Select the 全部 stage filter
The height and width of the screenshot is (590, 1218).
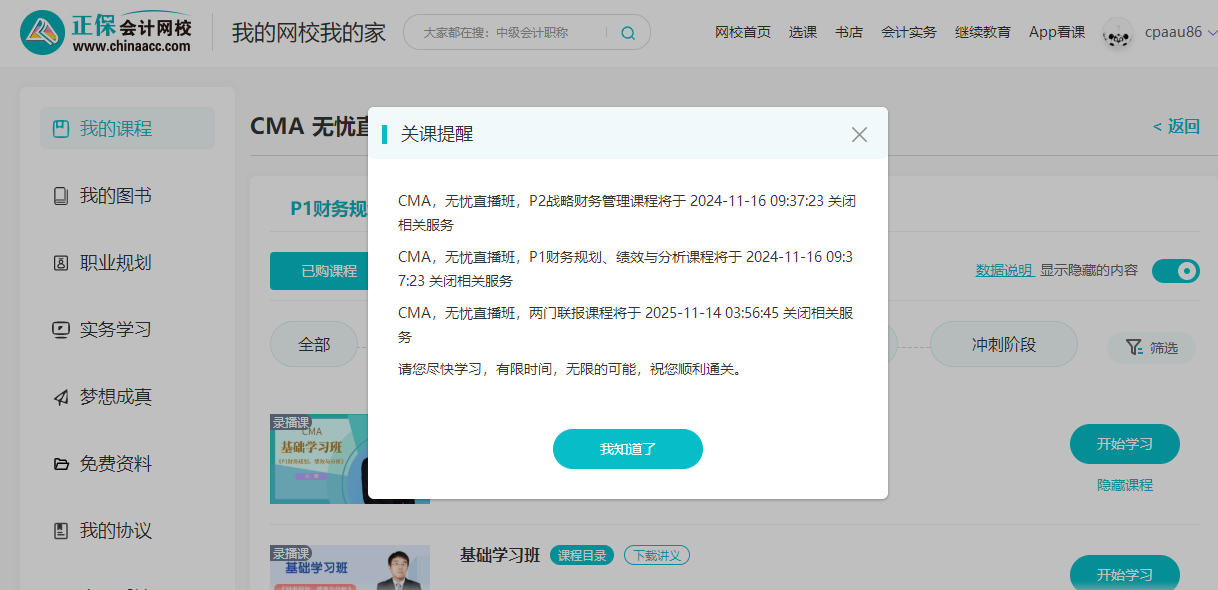(x=314, y=344)
